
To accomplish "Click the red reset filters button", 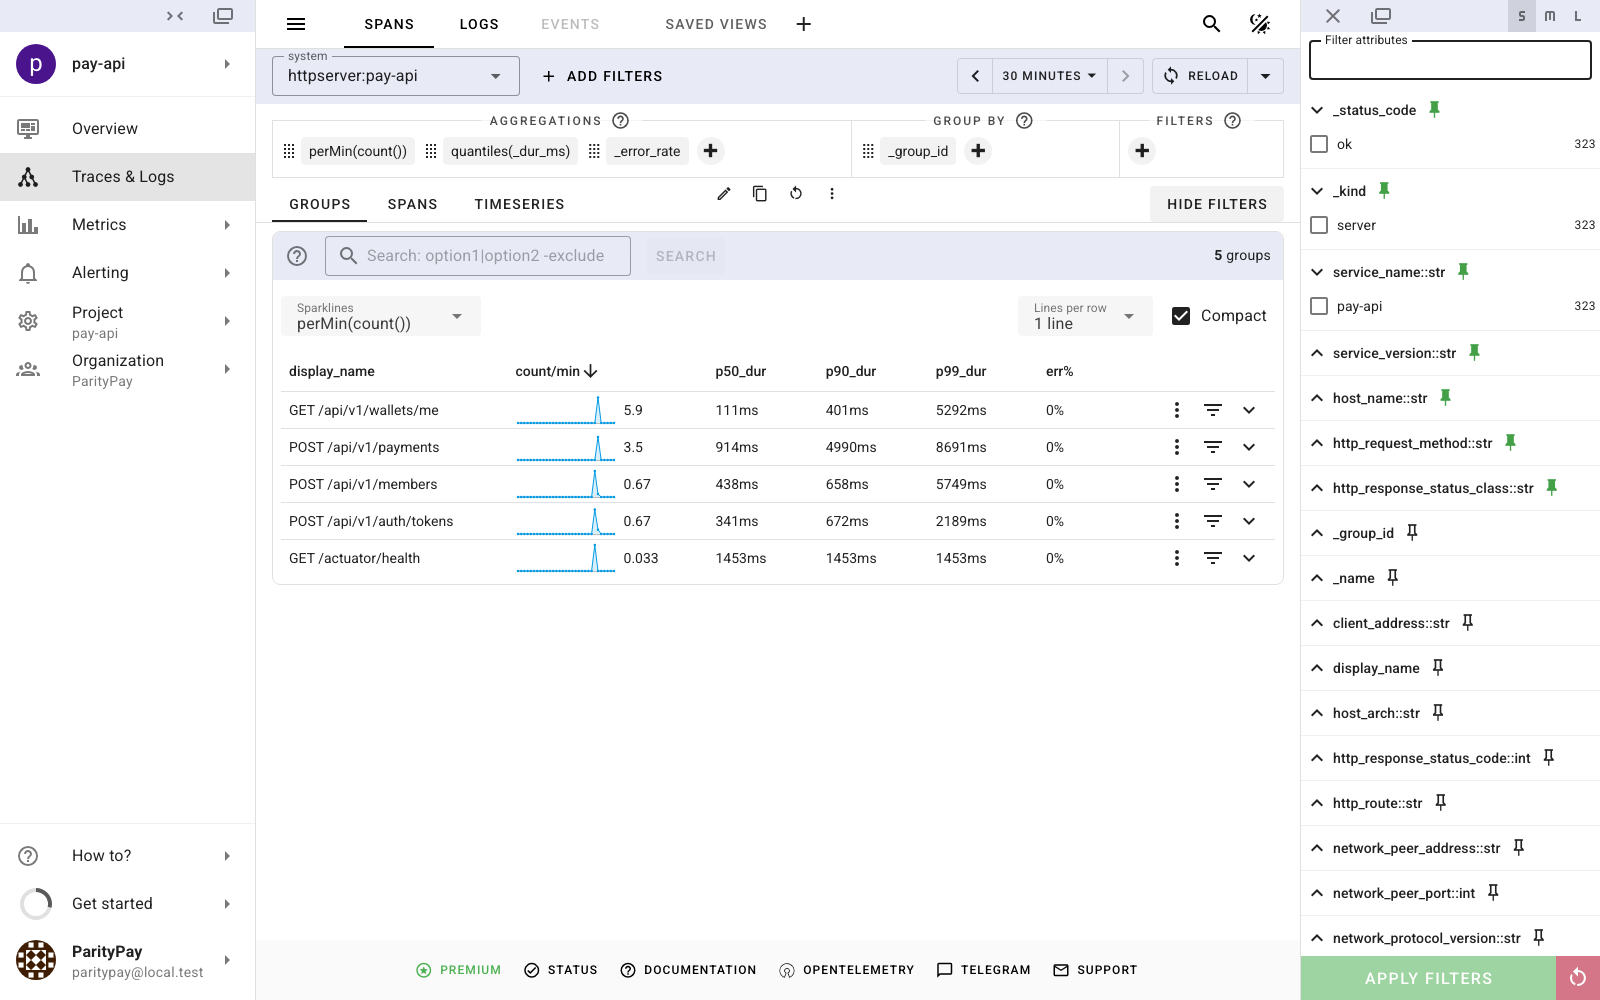I will click(x=1578, y=978).
